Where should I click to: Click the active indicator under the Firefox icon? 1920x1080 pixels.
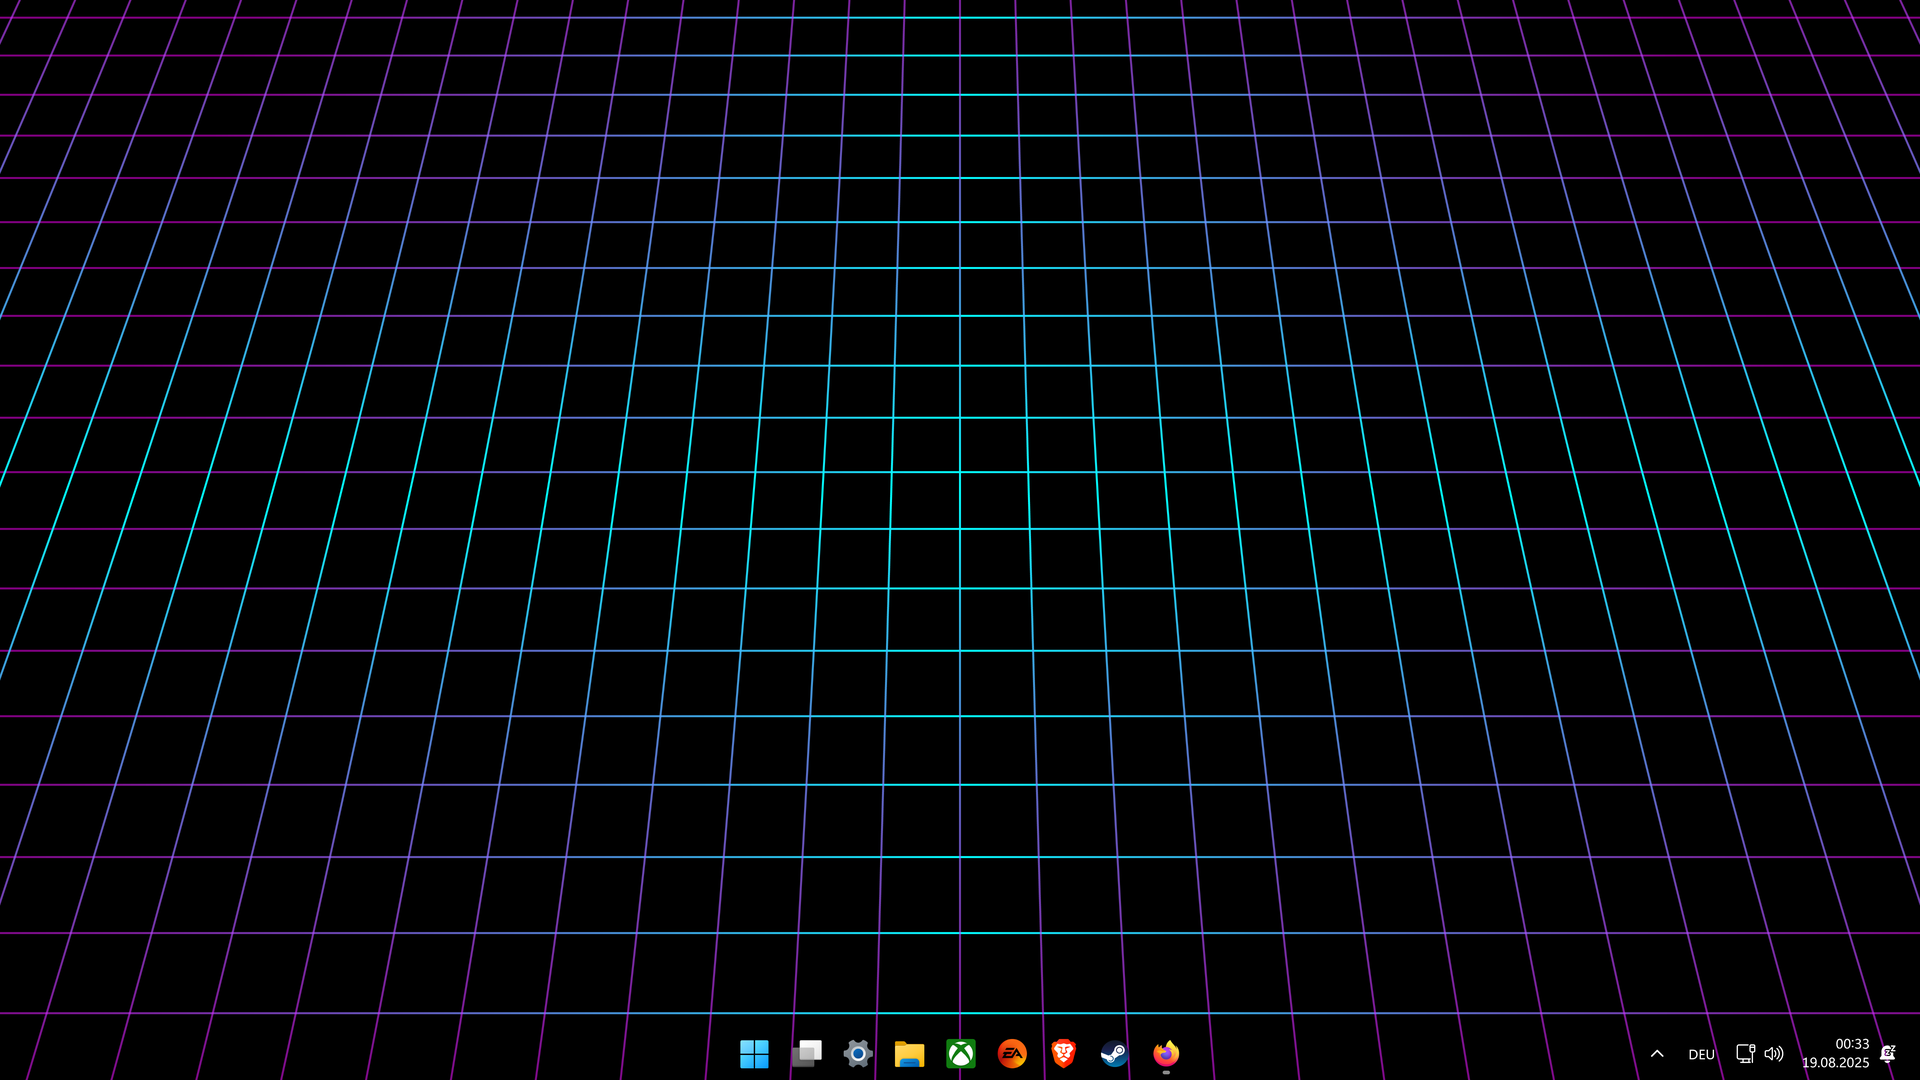click(1166, 1072)
